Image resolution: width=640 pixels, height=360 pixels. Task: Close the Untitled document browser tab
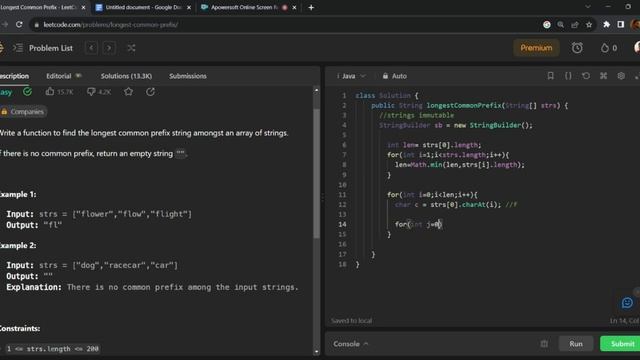(189, 8)
